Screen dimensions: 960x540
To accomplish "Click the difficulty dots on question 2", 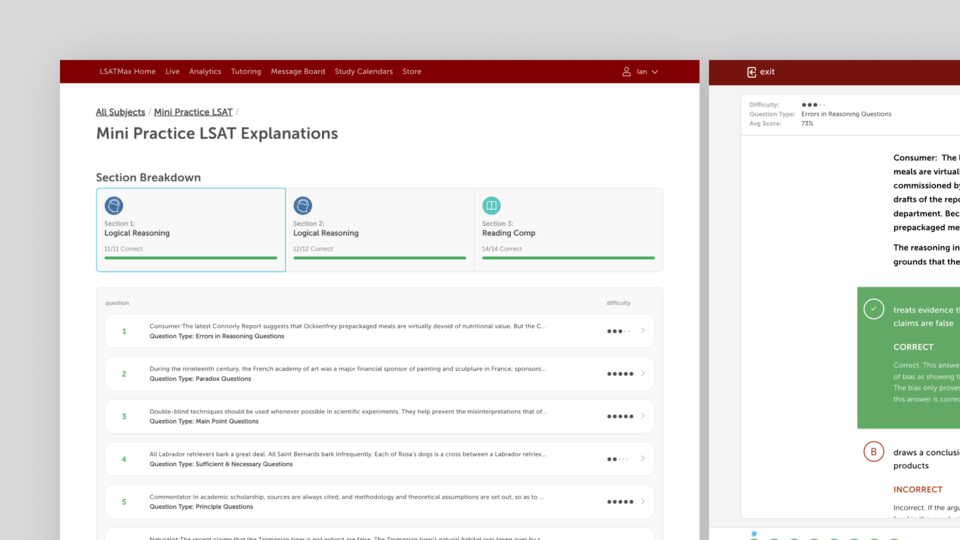I will point(620,373).
